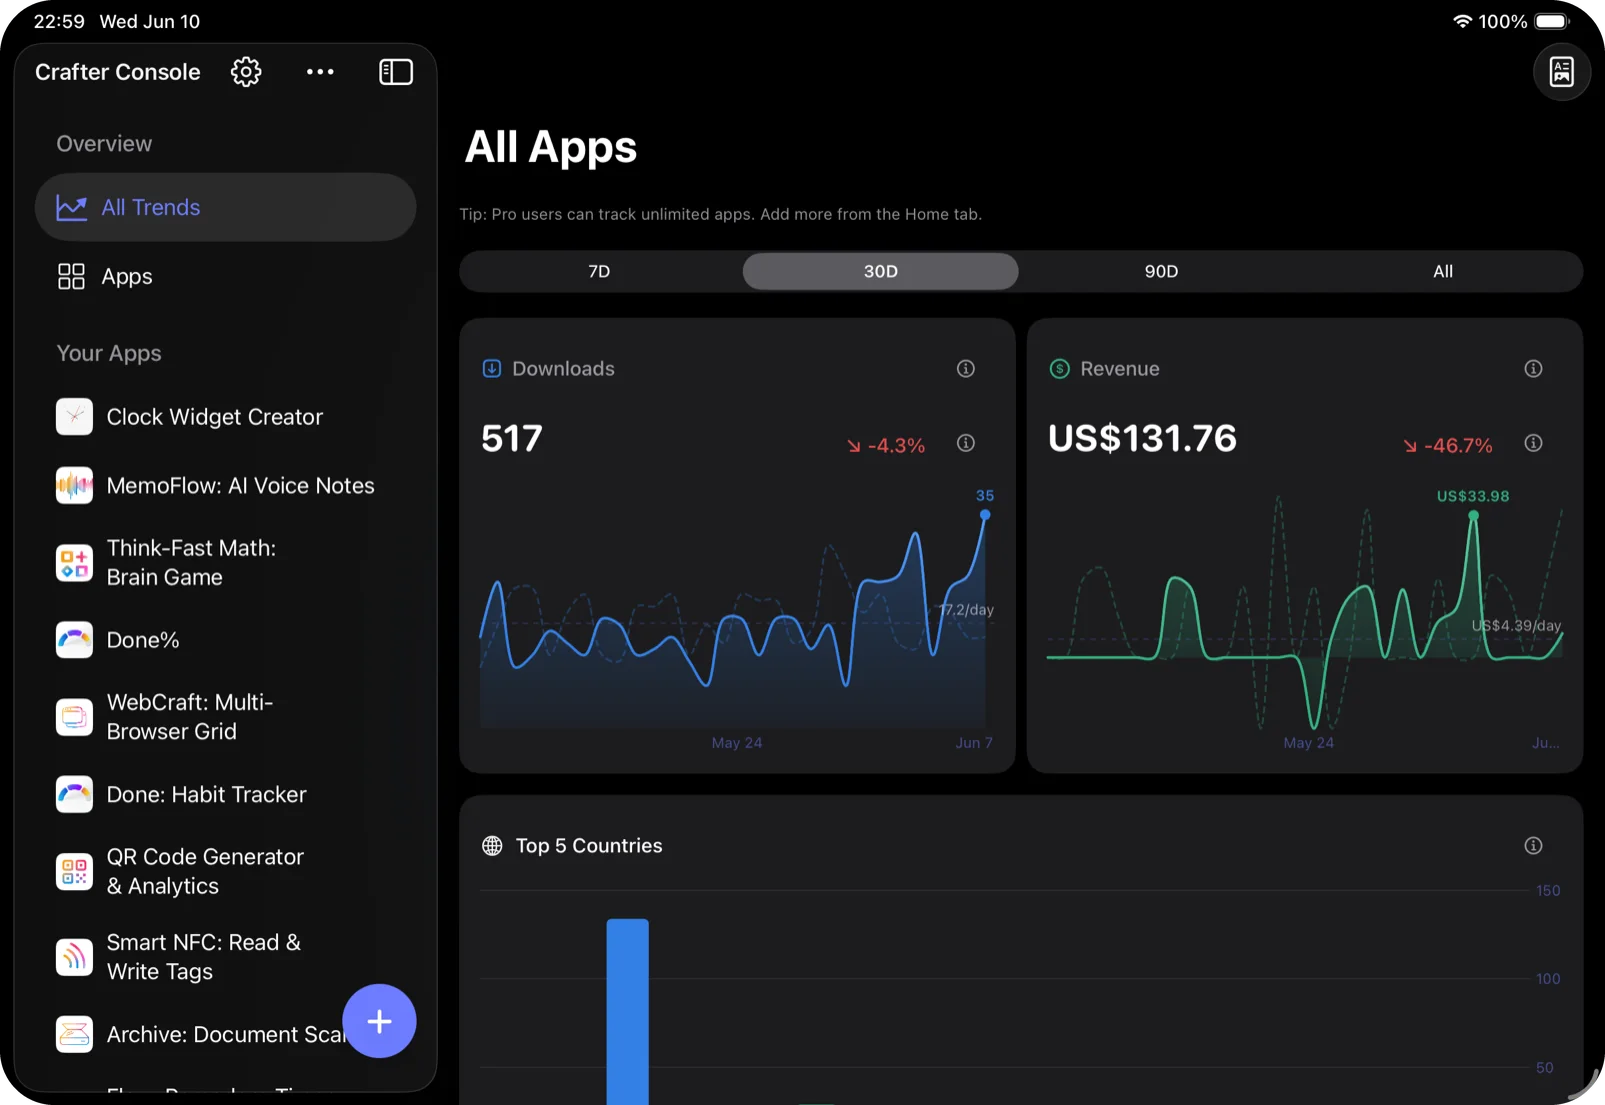
Task: Tap the Clock Widget Creator app icon
Action: [74, 417]
